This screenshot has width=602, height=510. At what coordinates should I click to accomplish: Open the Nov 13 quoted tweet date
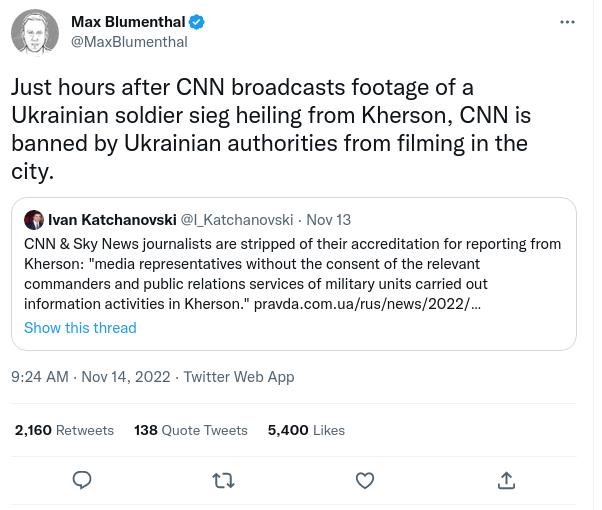(328, 220)
